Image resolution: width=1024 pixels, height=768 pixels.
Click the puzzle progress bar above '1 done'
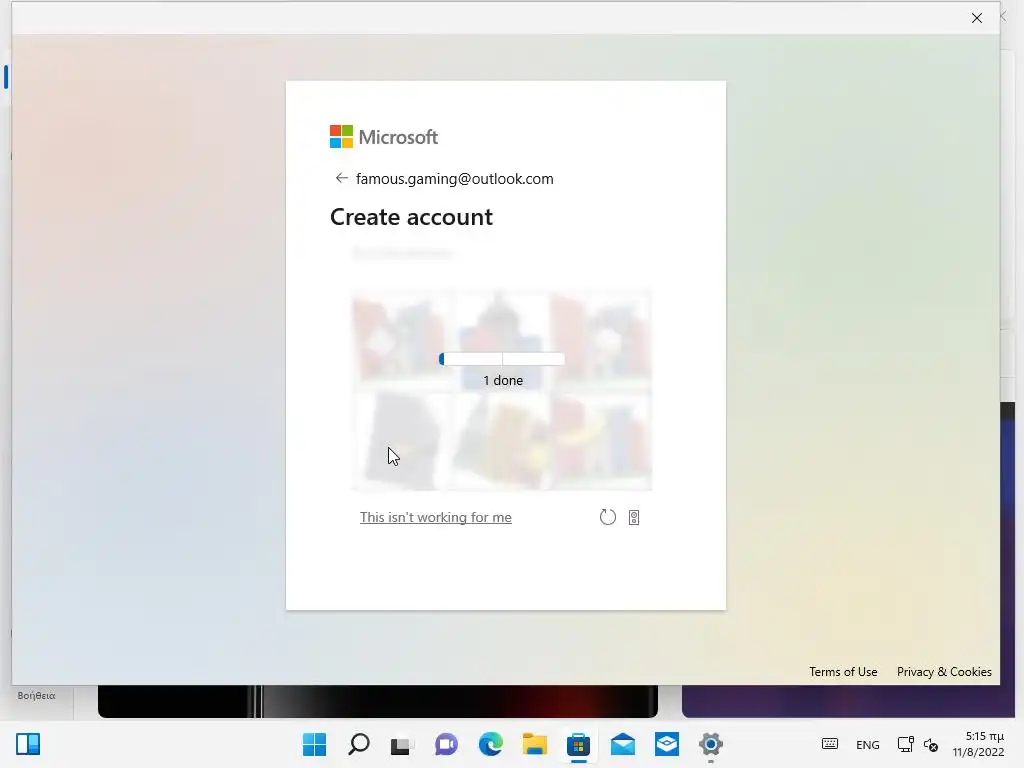coord(502,359)
